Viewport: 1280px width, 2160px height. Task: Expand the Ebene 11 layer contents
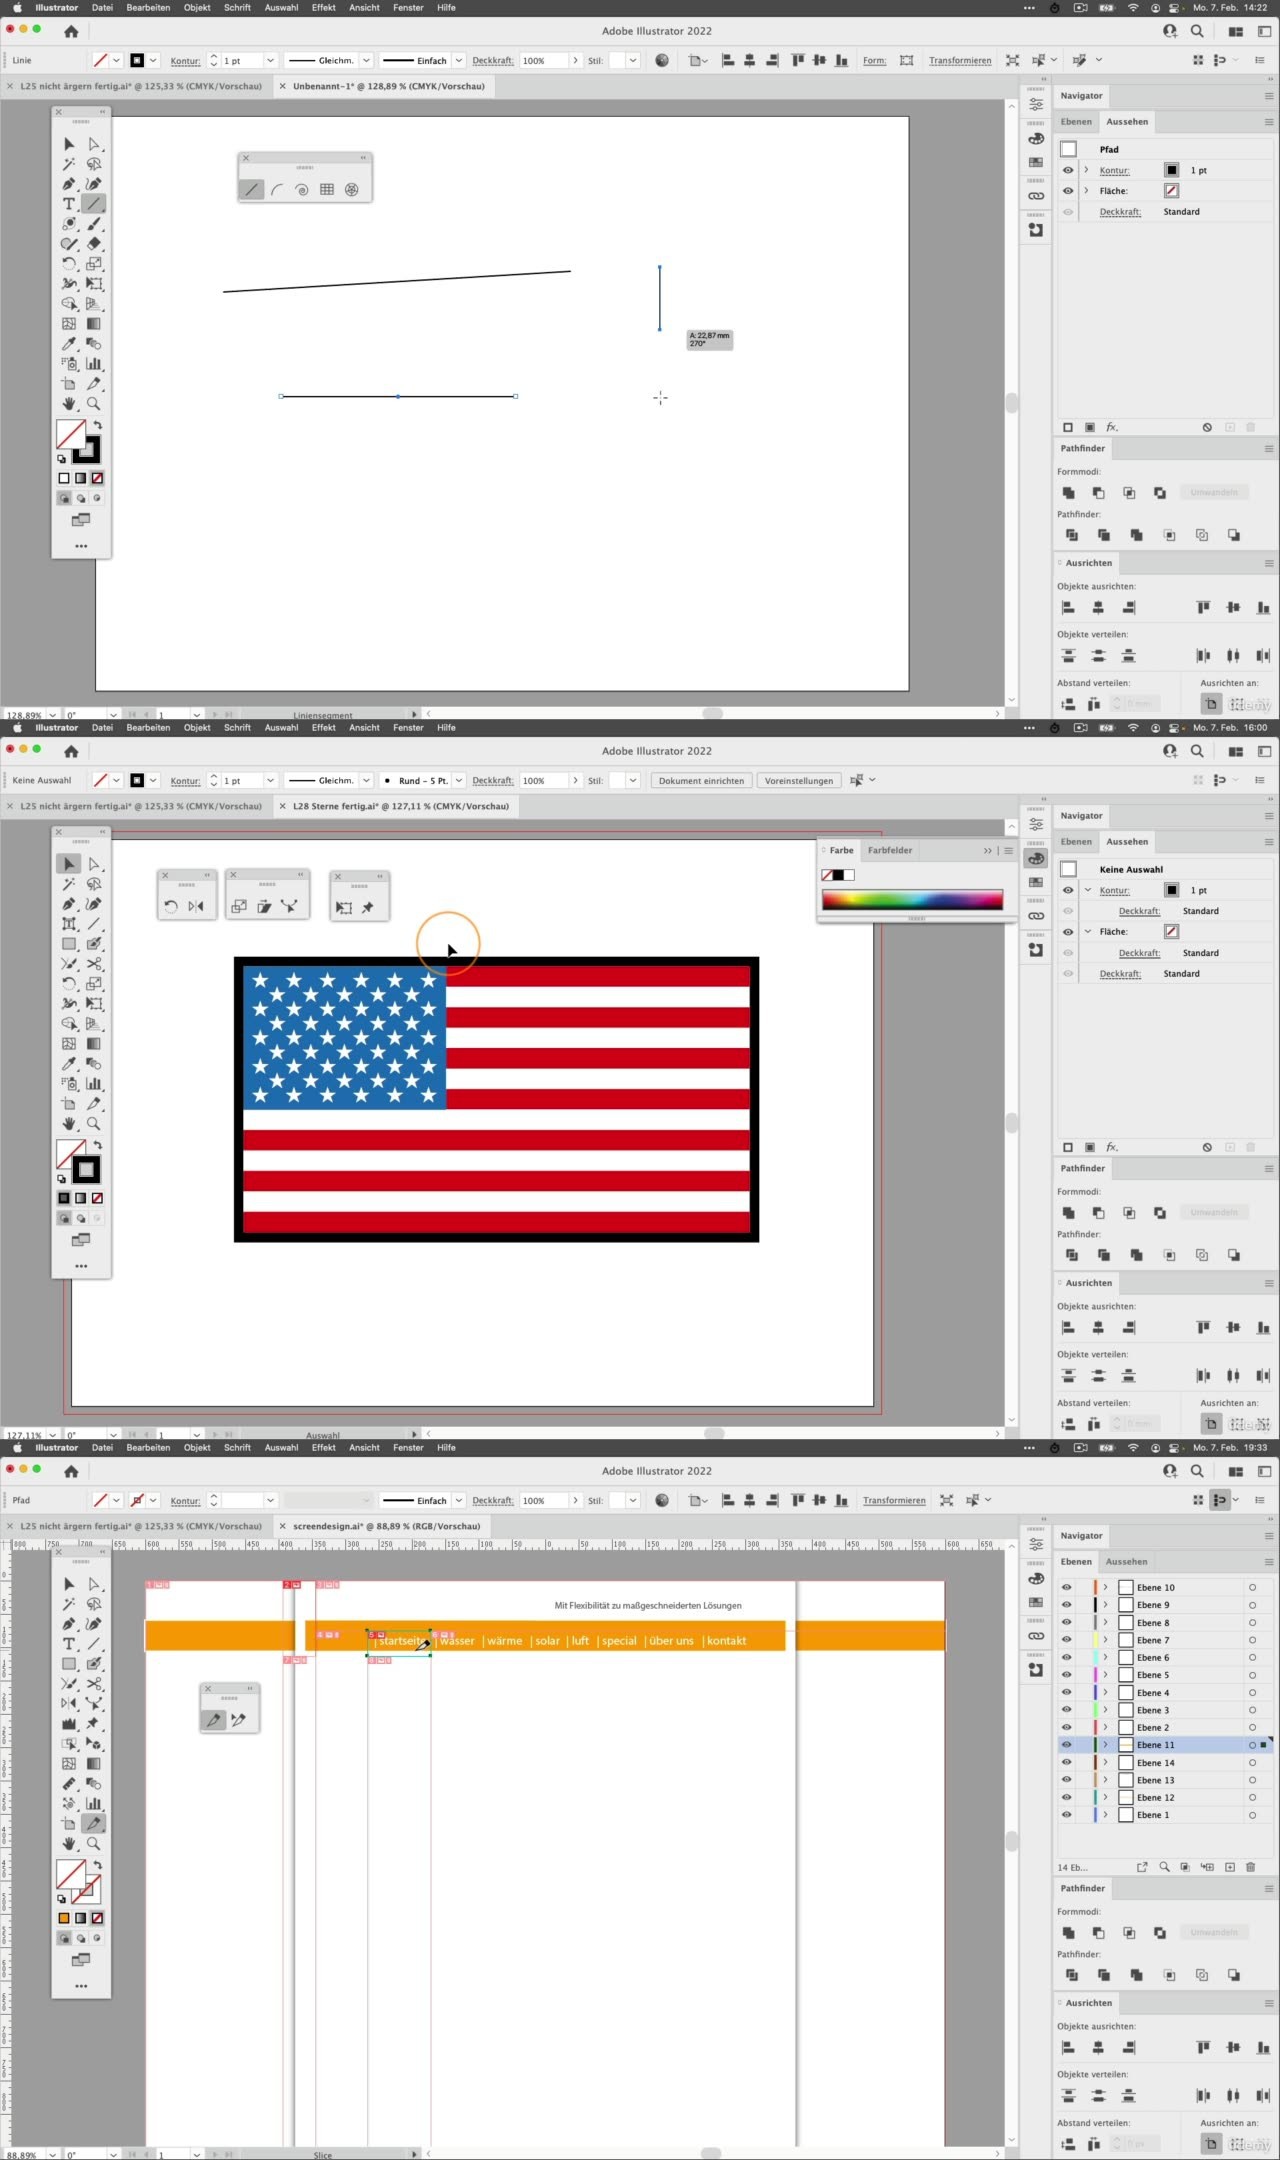tap(1105, 1745)
